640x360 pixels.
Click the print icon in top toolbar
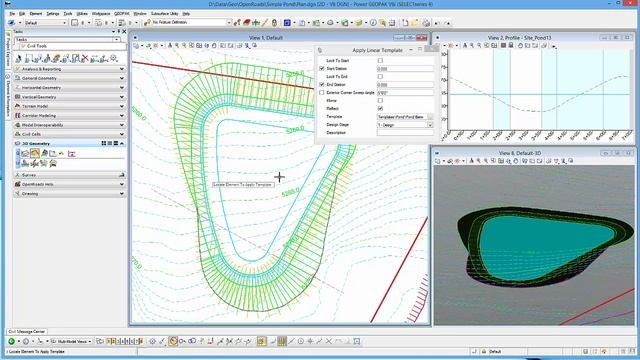[426, 23]
